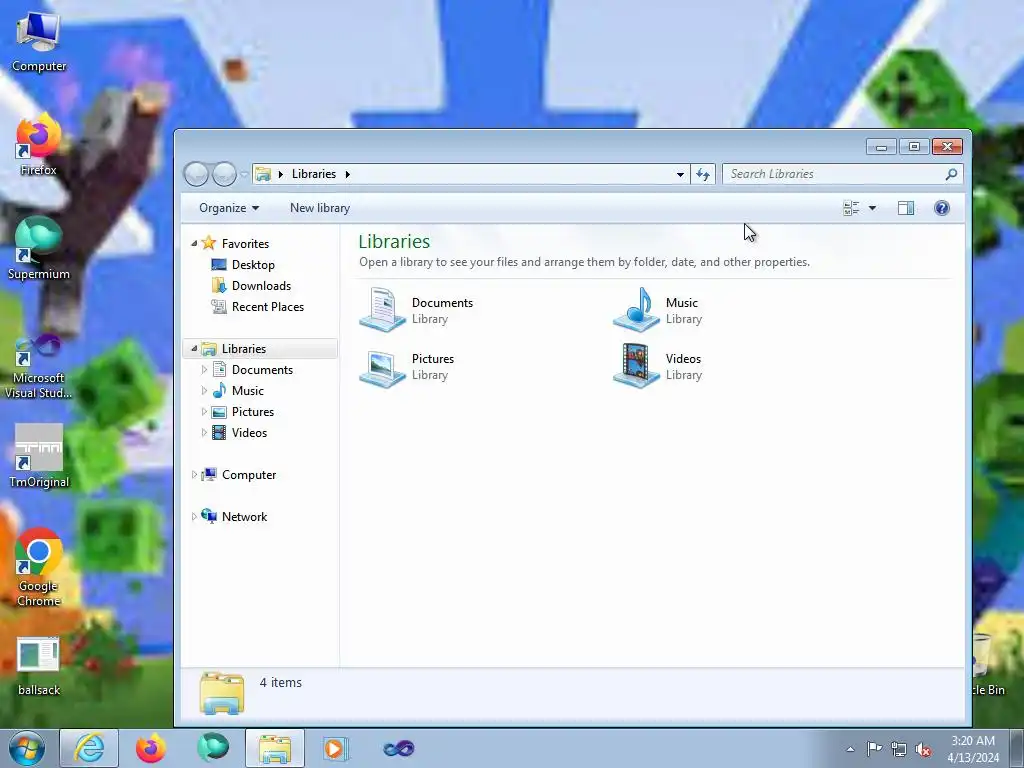Screen dimensions: 1024x768
Task: Show hidden tray icons arrow
Action: (850, 749)
